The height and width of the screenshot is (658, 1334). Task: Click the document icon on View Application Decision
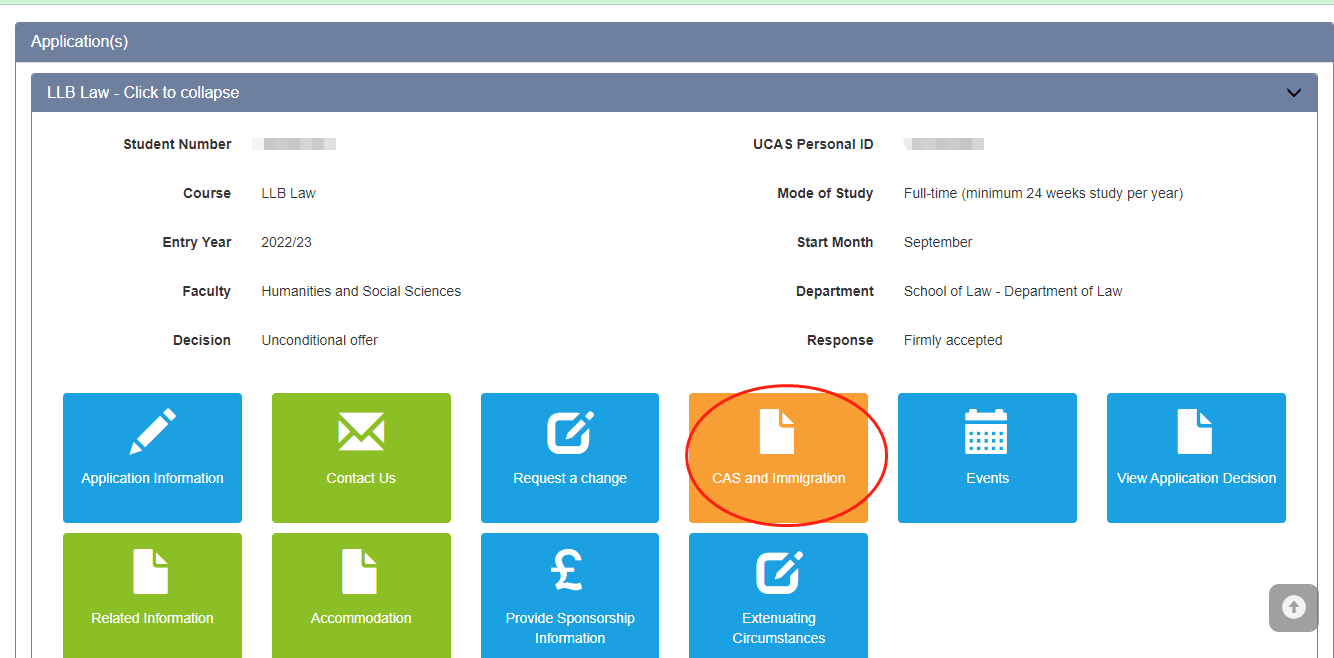click(x=1195, y=432)
